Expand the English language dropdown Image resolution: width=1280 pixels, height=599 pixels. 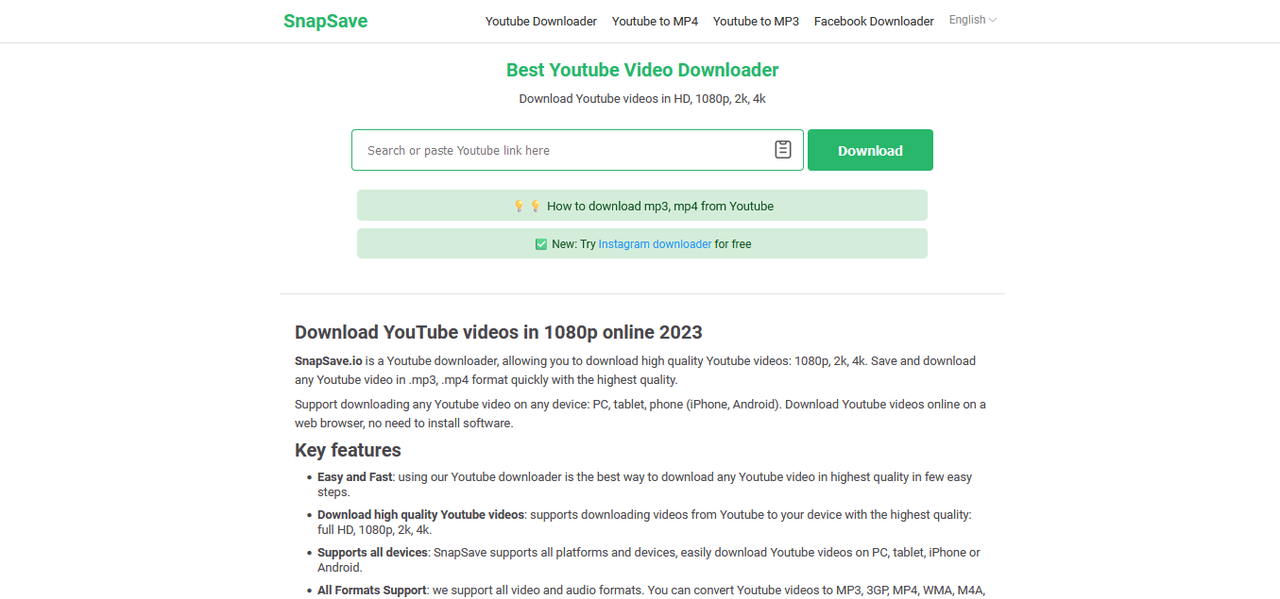(973, 20)
